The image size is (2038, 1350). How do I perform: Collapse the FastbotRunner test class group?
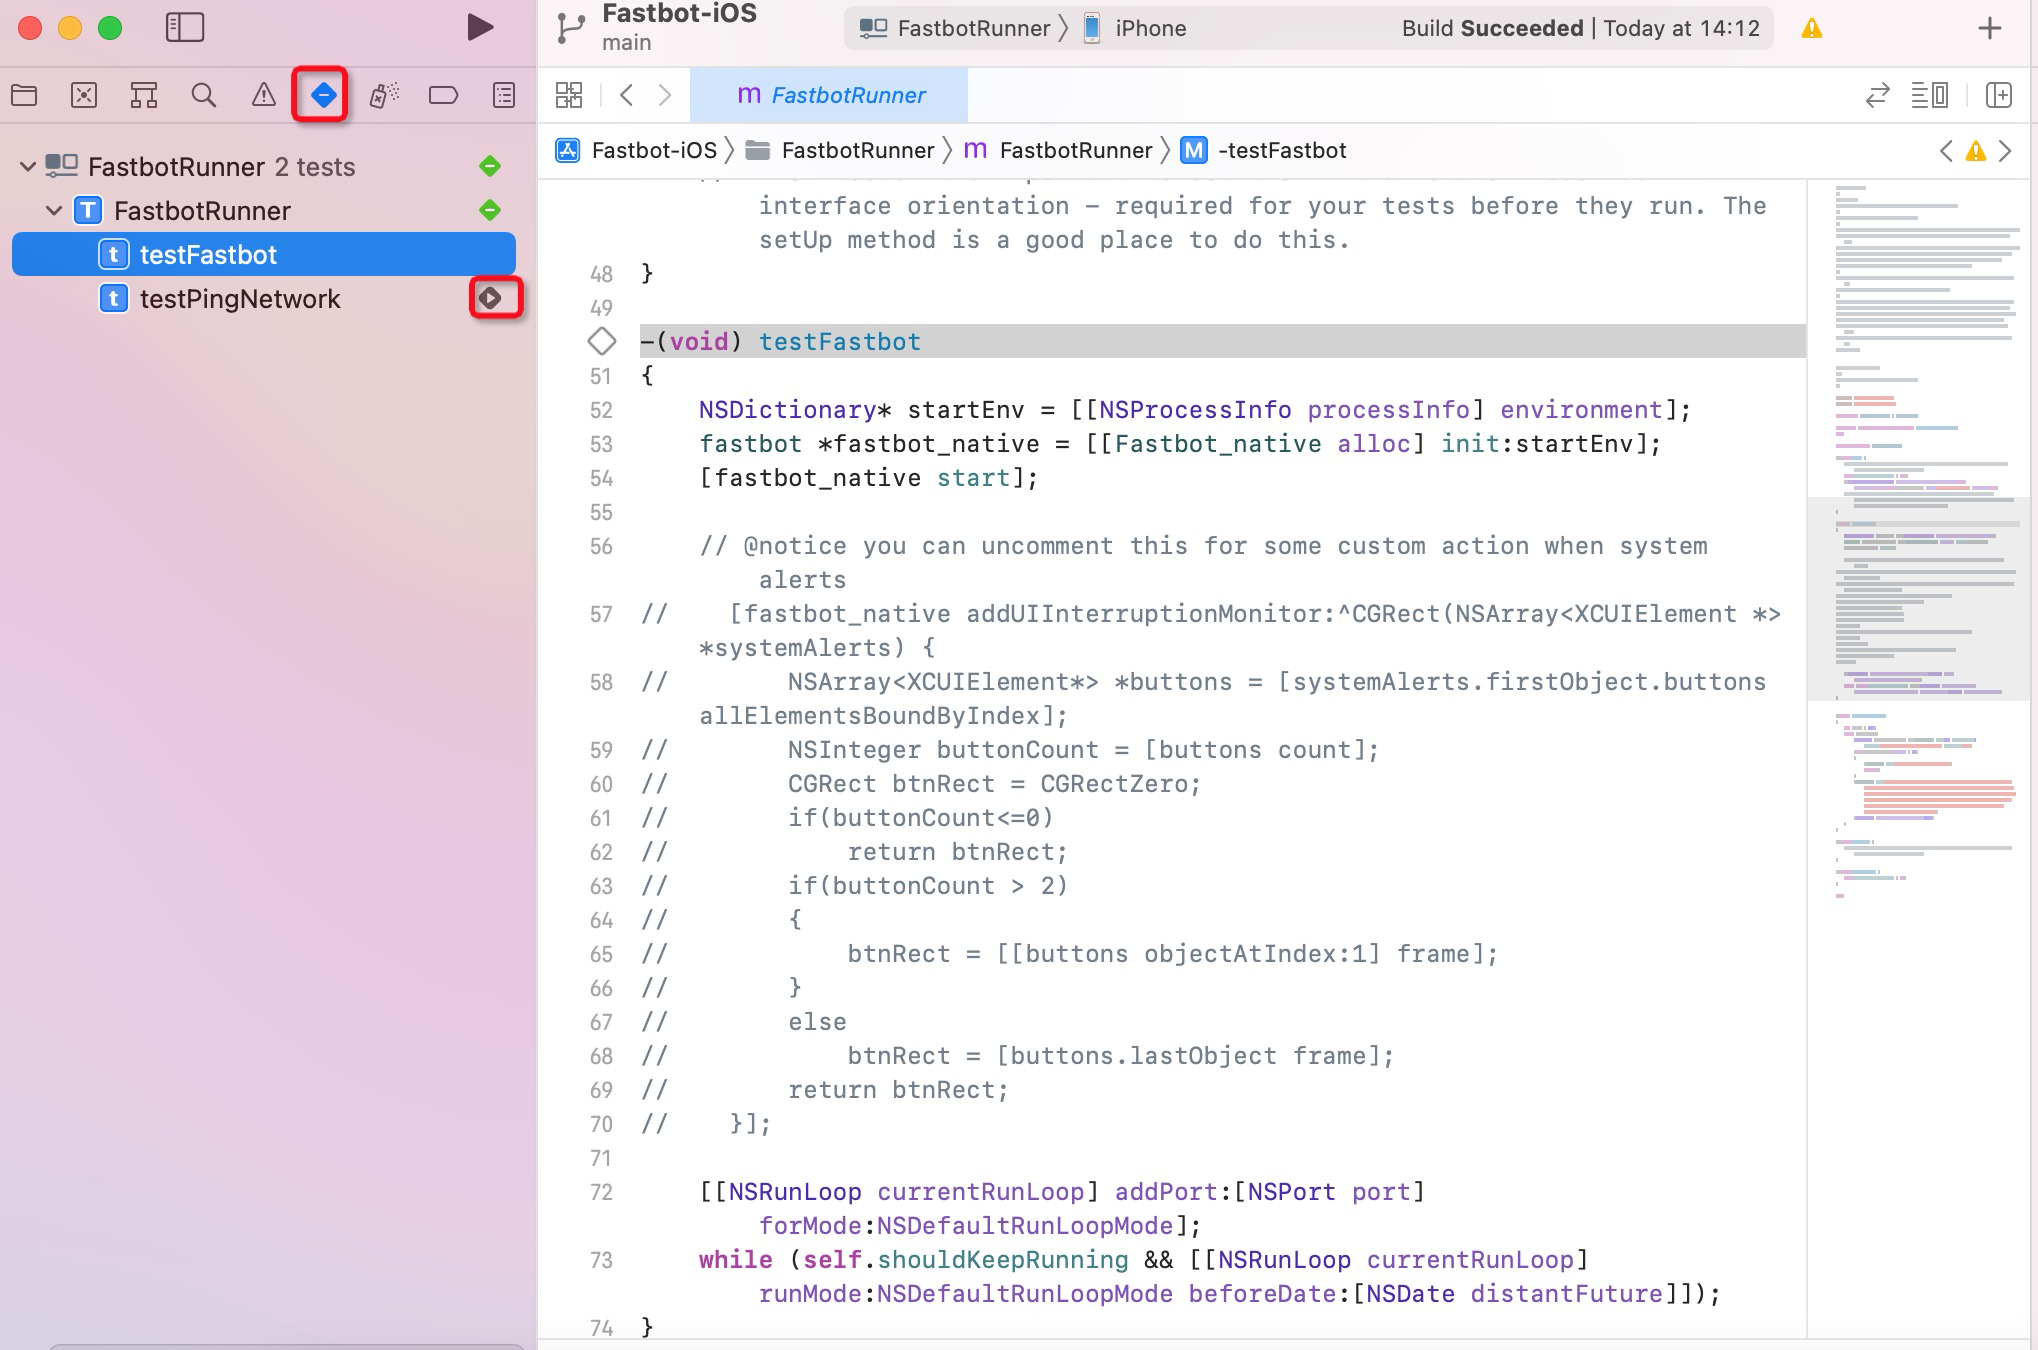click(54, 210)
